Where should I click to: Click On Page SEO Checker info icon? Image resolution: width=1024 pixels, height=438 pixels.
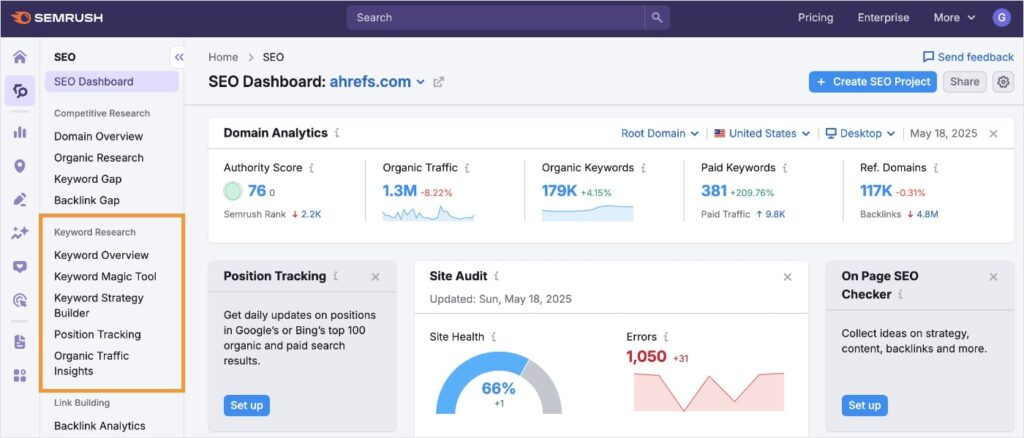click(x=901, y=294)
